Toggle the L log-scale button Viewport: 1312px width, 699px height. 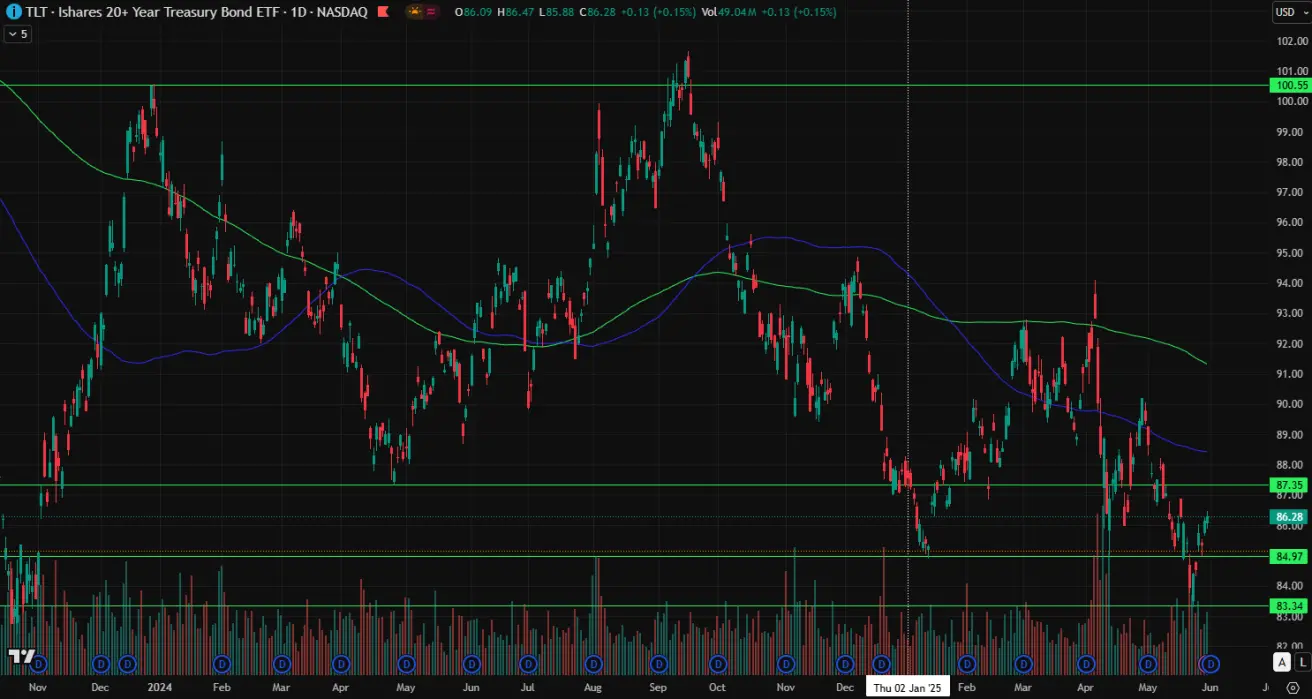pos(1301,662)
